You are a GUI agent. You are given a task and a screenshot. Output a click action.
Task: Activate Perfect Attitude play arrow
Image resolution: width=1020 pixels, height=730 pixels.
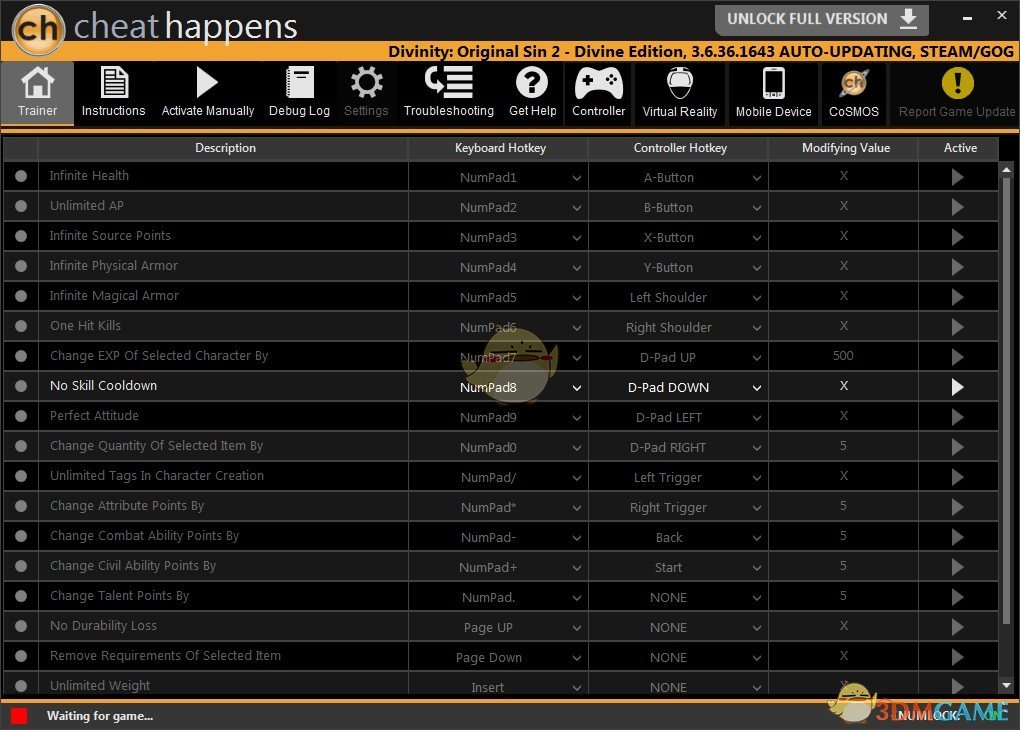pyautogui.click(x=957, y=417)
